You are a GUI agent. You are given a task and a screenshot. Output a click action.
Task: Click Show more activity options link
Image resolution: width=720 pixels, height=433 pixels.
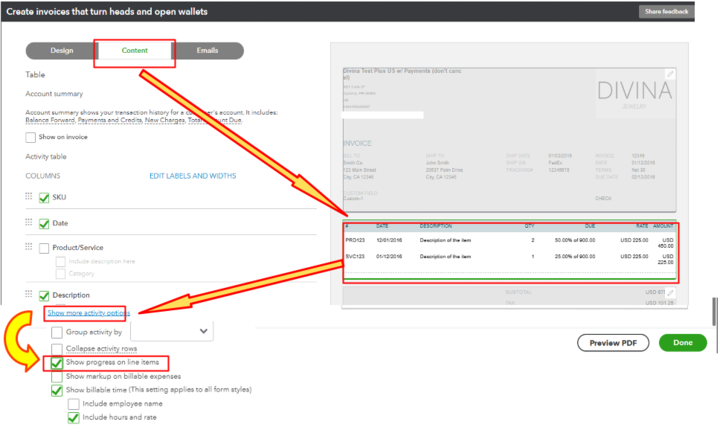click(x=89, y=313)
